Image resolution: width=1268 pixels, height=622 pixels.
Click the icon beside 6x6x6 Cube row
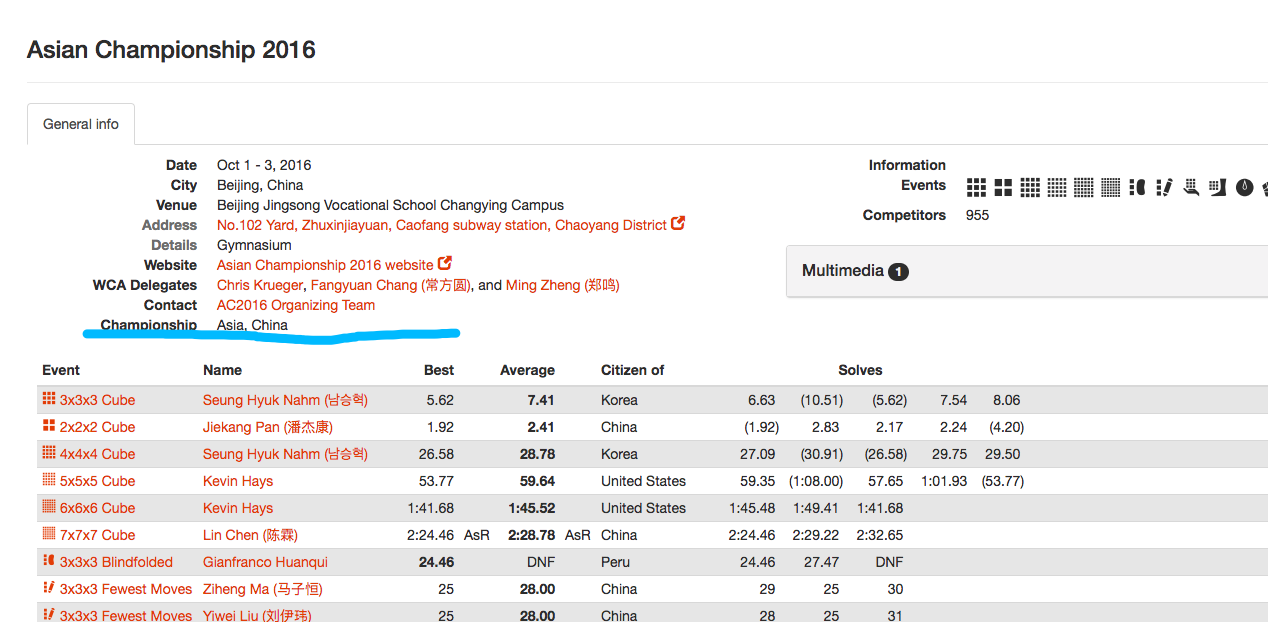tap(49, 507)
